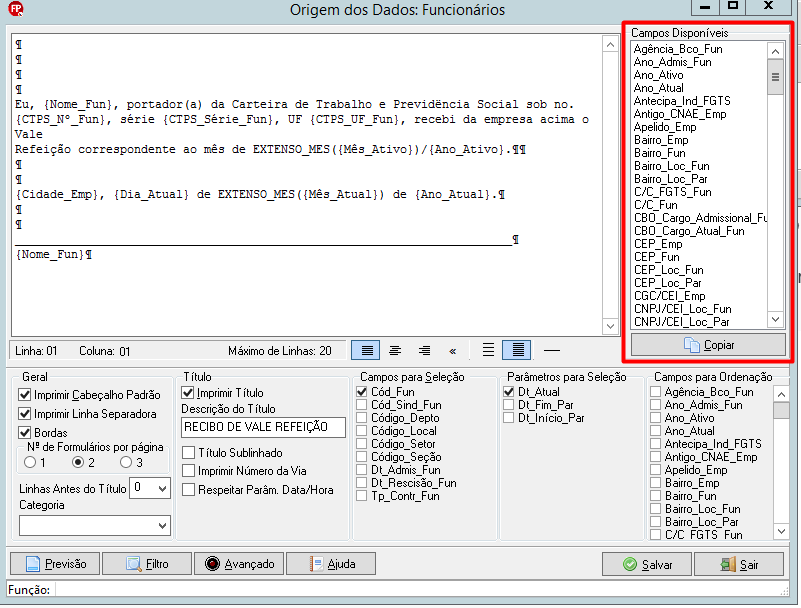
Task: Click the FP application logo icon
Action: tap(16, 9)
